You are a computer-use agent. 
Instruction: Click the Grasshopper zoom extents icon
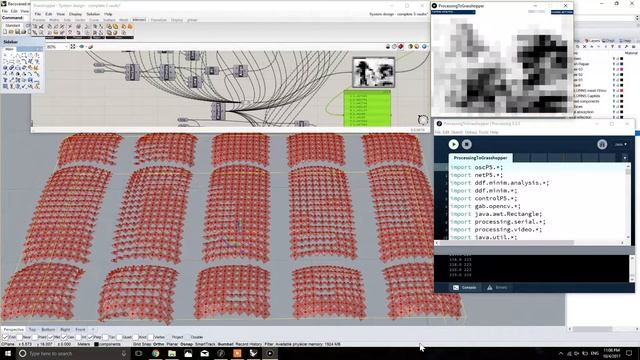click(73, 47)
